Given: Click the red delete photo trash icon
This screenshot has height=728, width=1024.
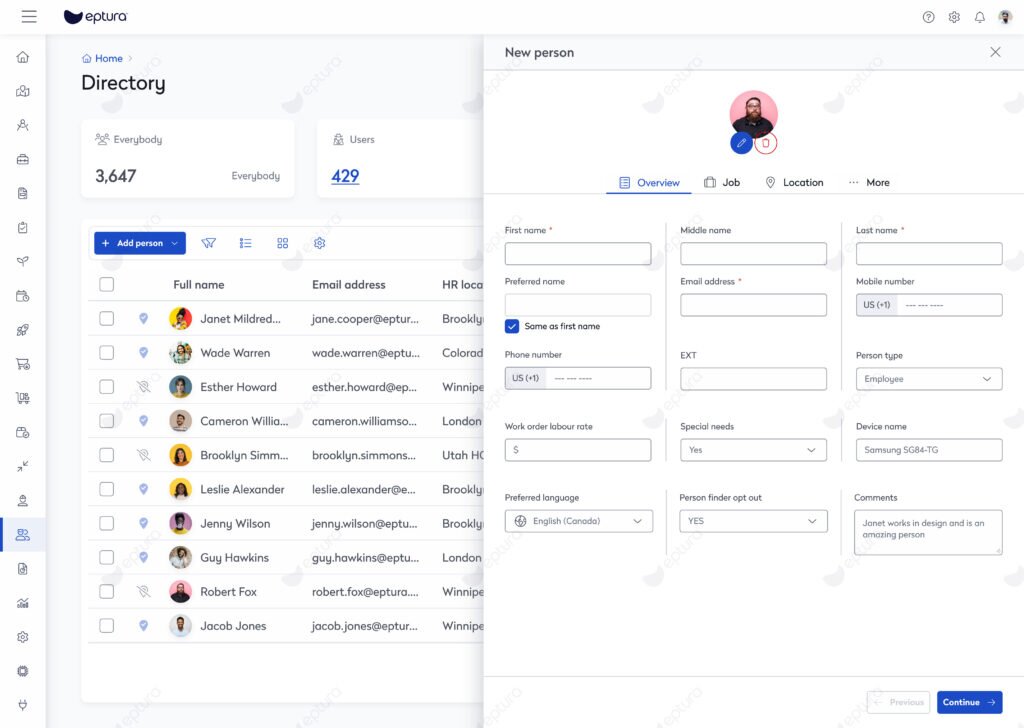Looking at the screenshot, I should [x=766, y=143].
